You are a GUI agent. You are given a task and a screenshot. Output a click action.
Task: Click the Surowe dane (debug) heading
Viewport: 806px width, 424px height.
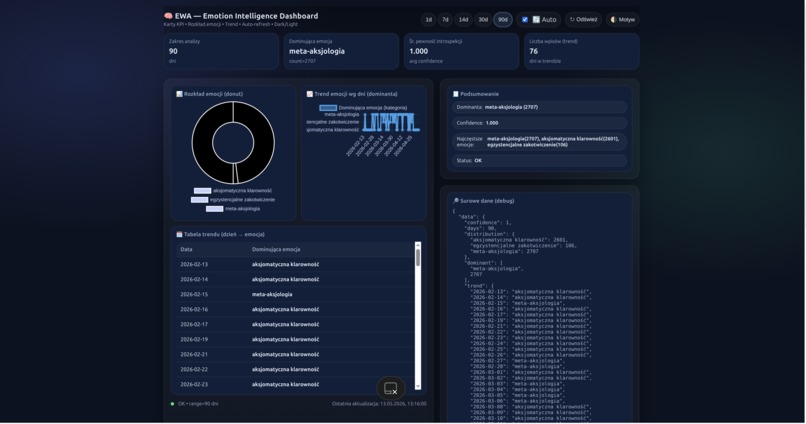(x=487, y=201)
